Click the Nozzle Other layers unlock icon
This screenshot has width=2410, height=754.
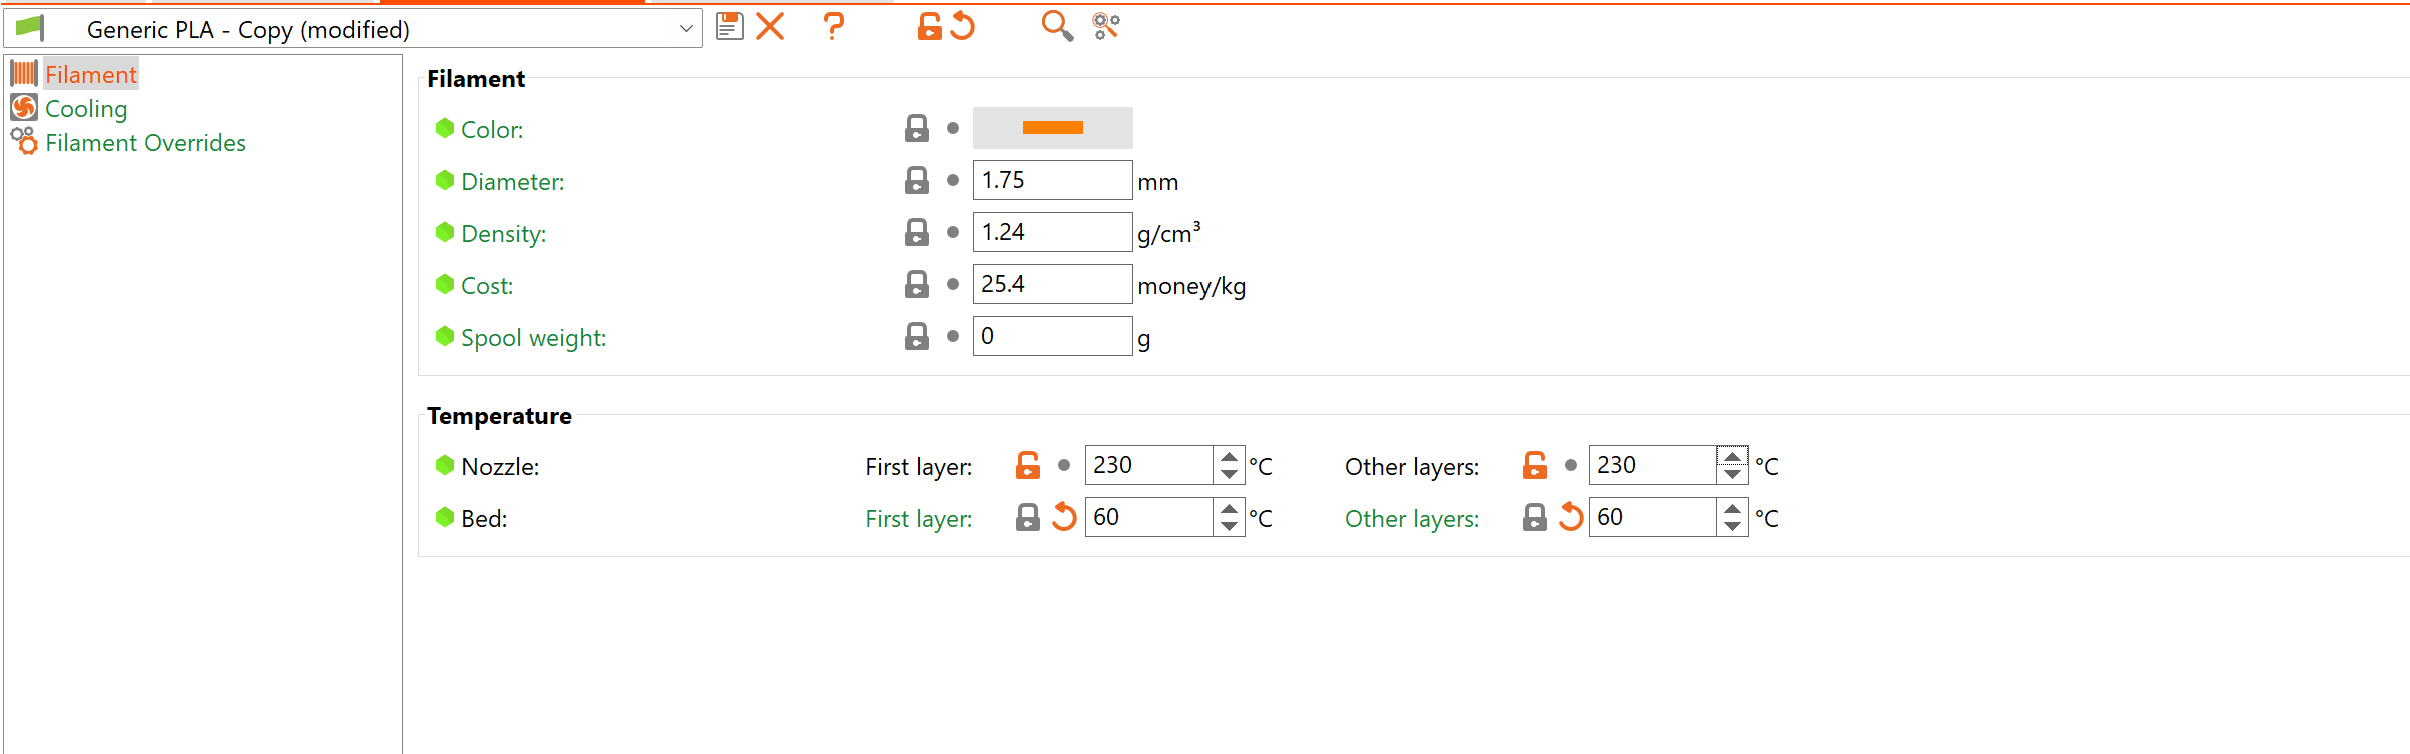coord(1535,465)
